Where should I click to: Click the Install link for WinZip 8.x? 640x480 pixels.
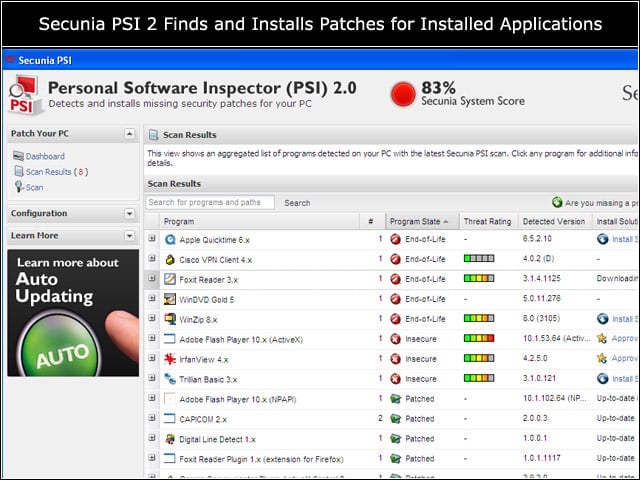point(625,319)
